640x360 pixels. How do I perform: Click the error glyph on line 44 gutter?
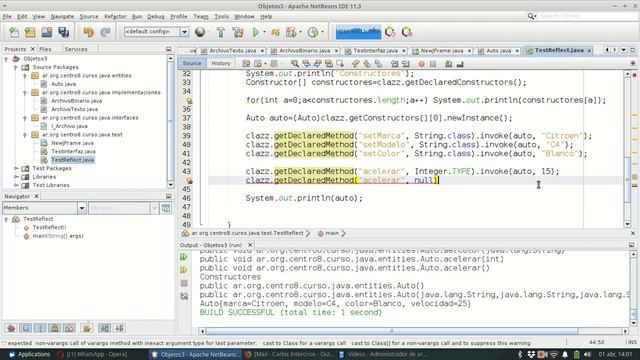coord(189,180)
